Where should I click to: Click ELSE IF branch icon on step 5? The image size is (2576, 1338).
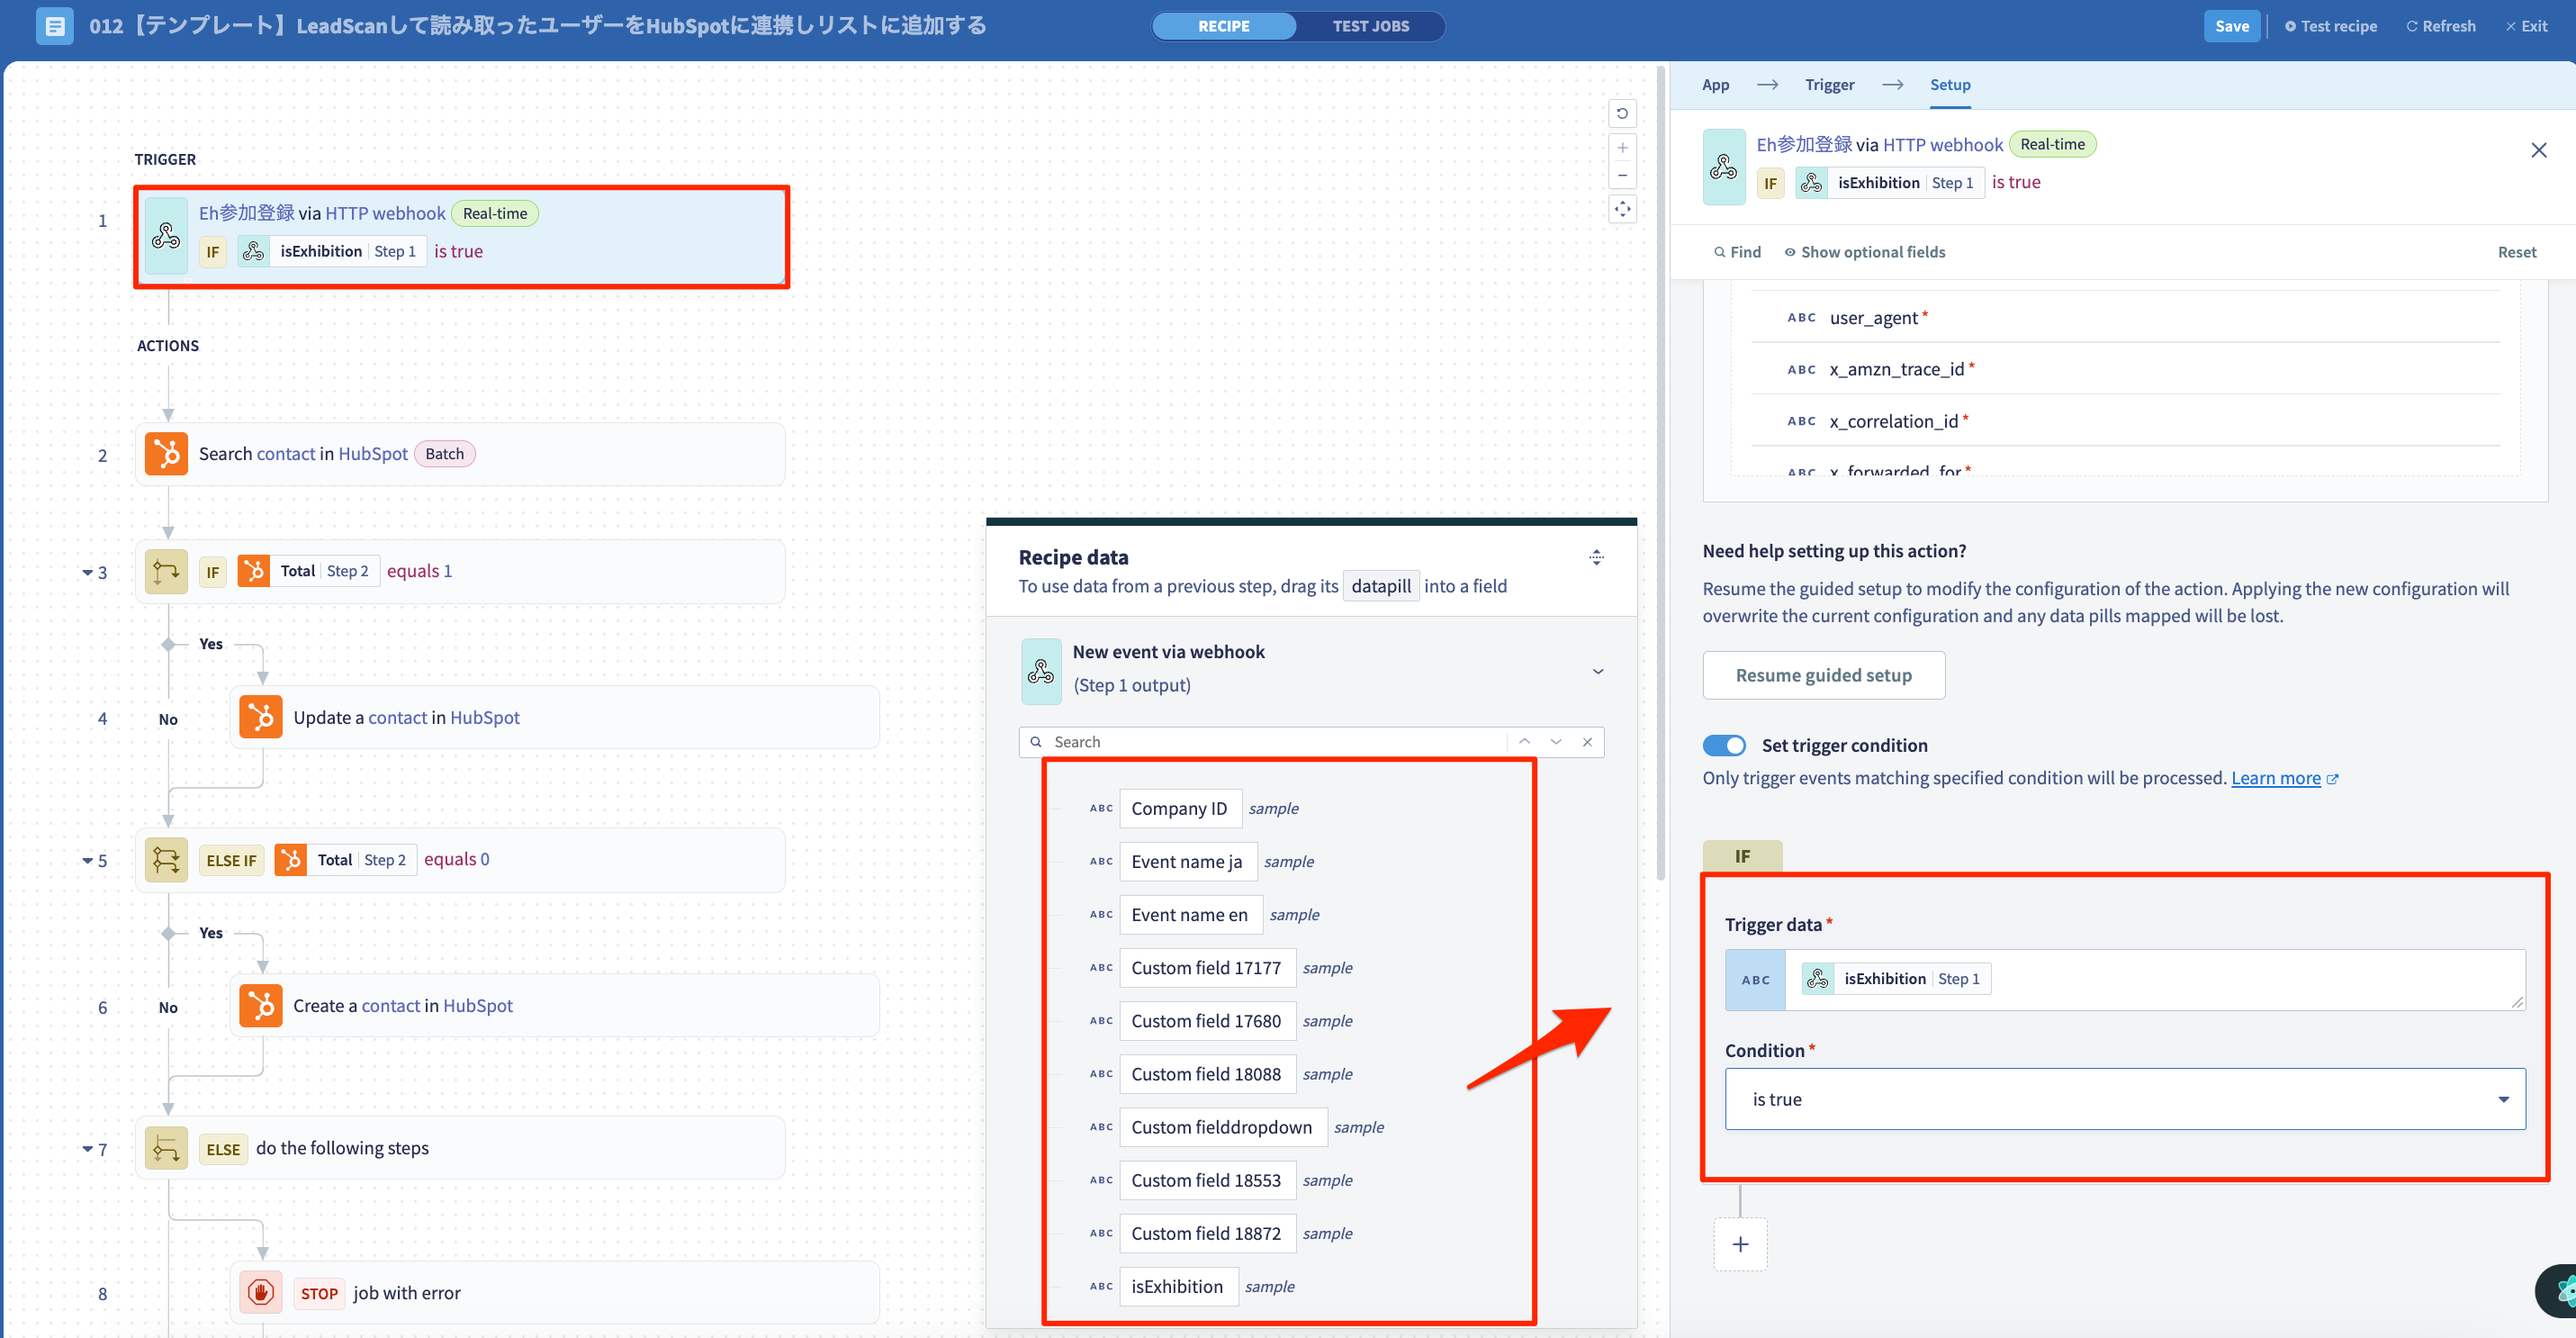pos(166,860)
